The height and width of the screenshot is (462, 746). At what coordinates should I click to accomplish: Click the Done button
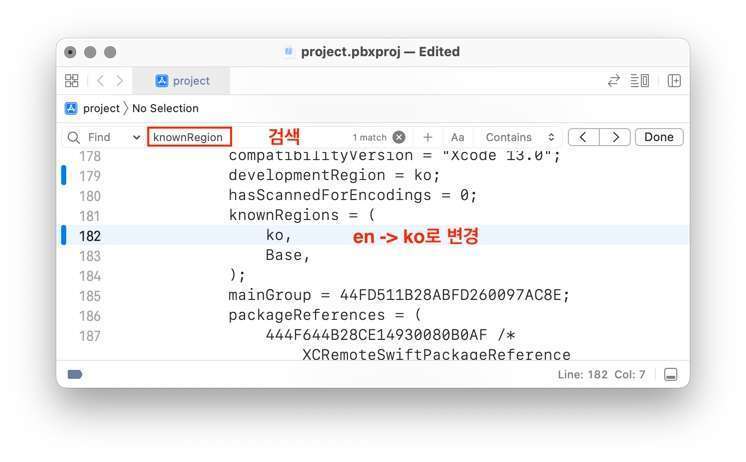(659, 137)
